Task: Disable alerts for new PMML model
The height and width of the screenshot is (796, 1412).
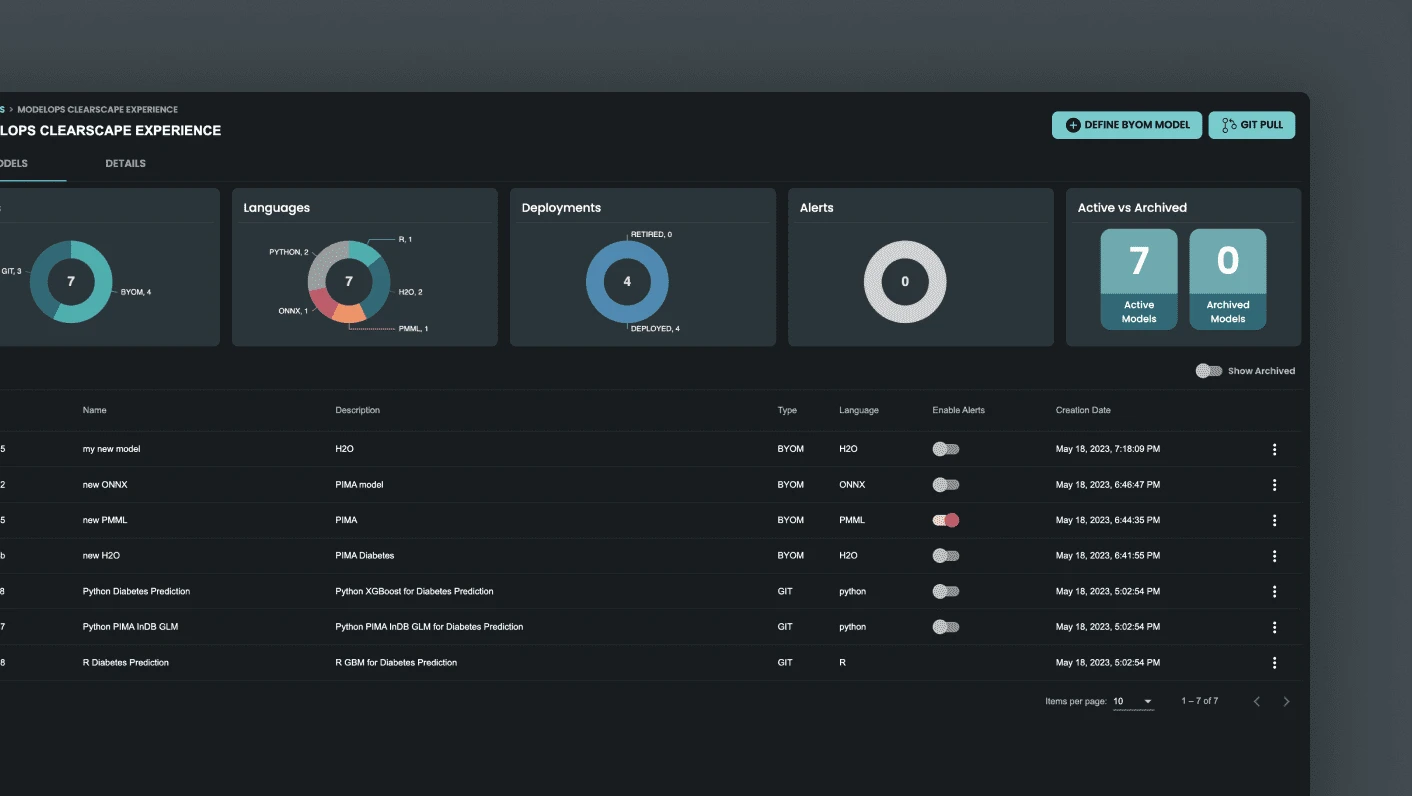Action: tap(946, 520)
